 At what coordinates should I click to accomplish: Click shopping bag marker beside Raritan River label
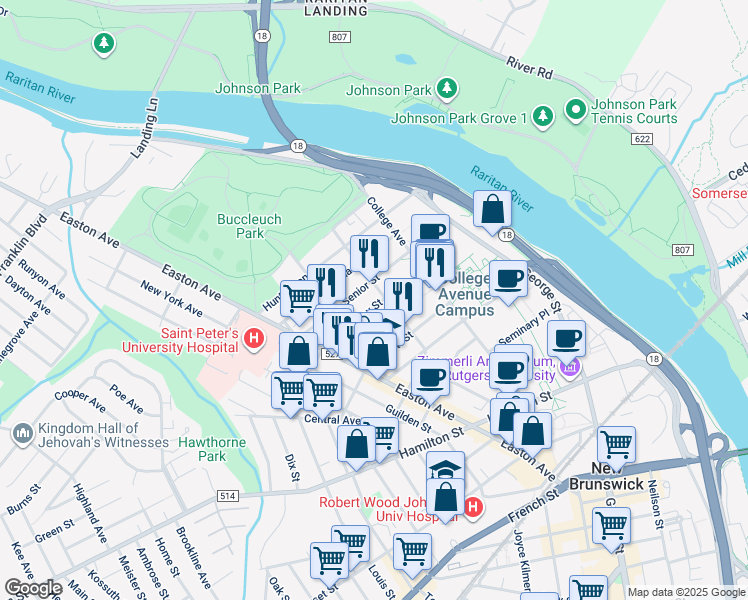click(x=492, y=212)
